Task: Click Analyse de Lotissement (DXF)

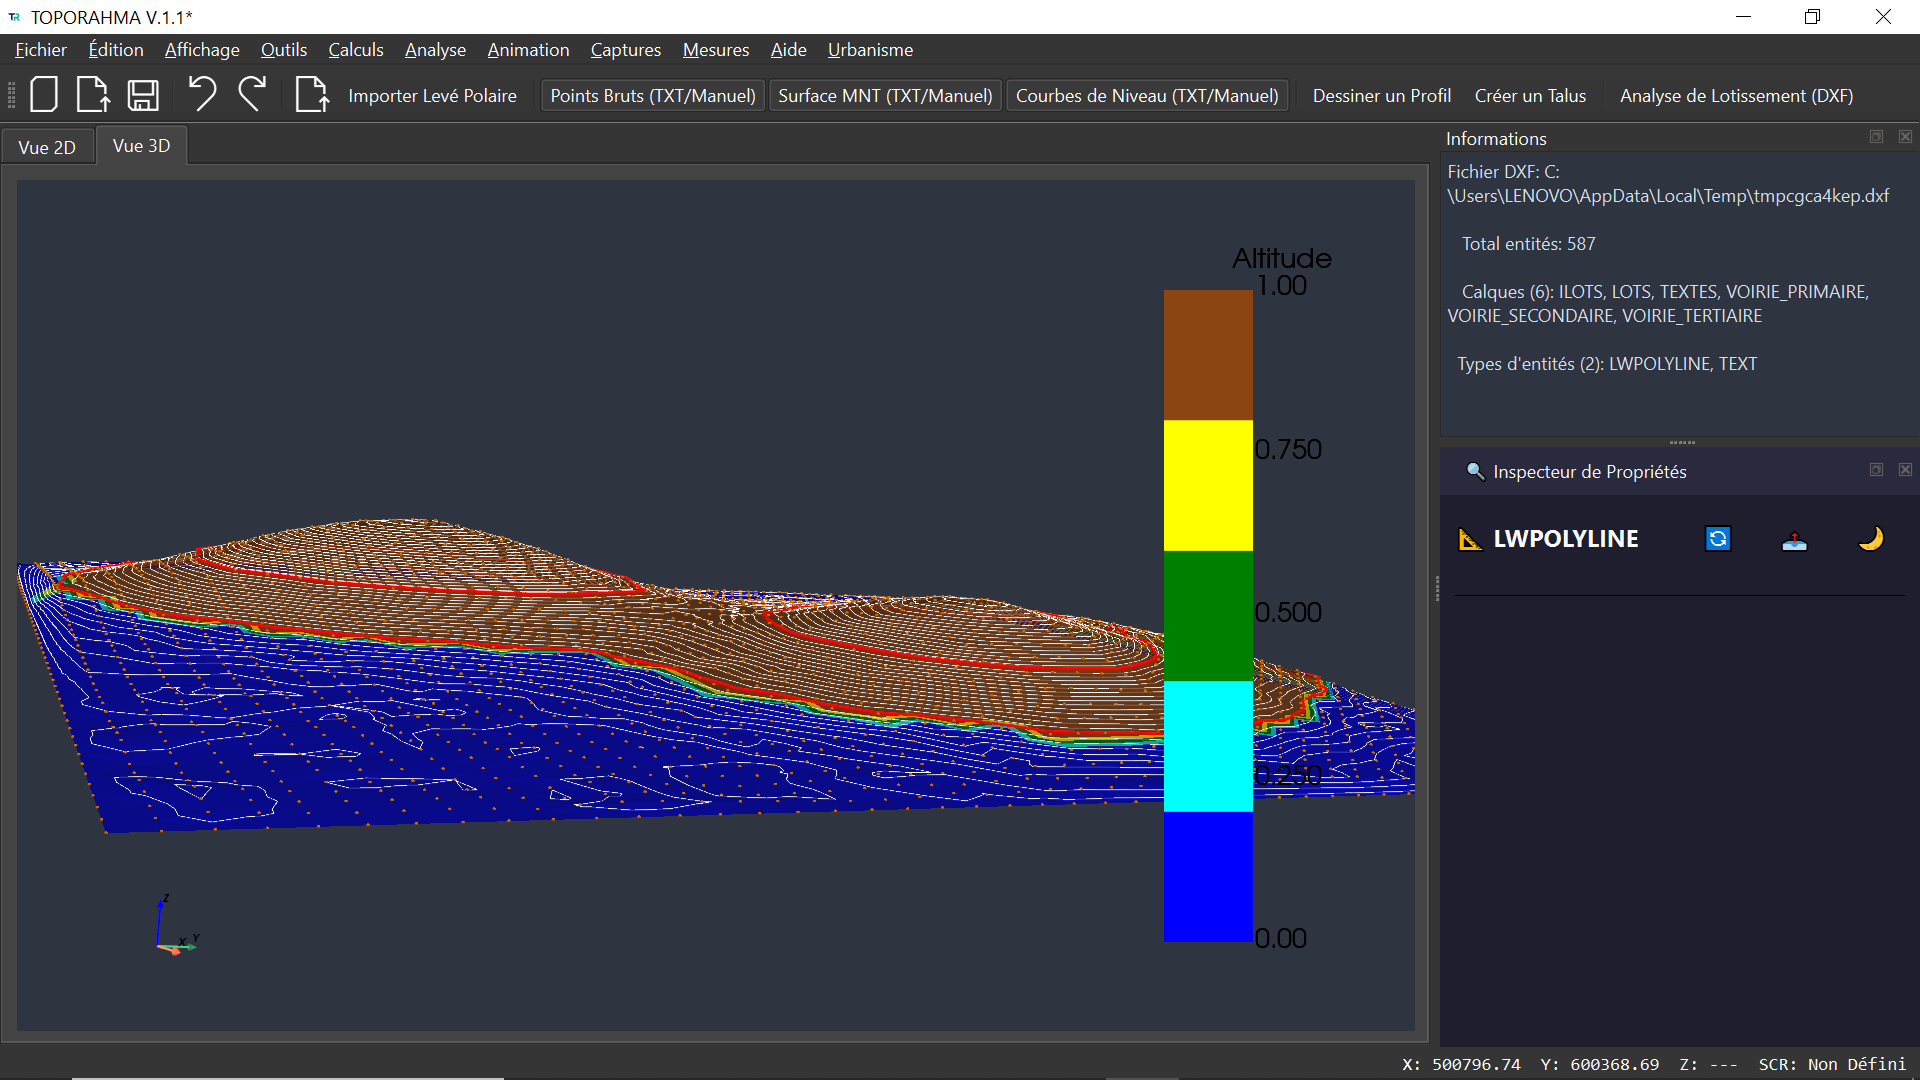Action: pos(1736,96)
